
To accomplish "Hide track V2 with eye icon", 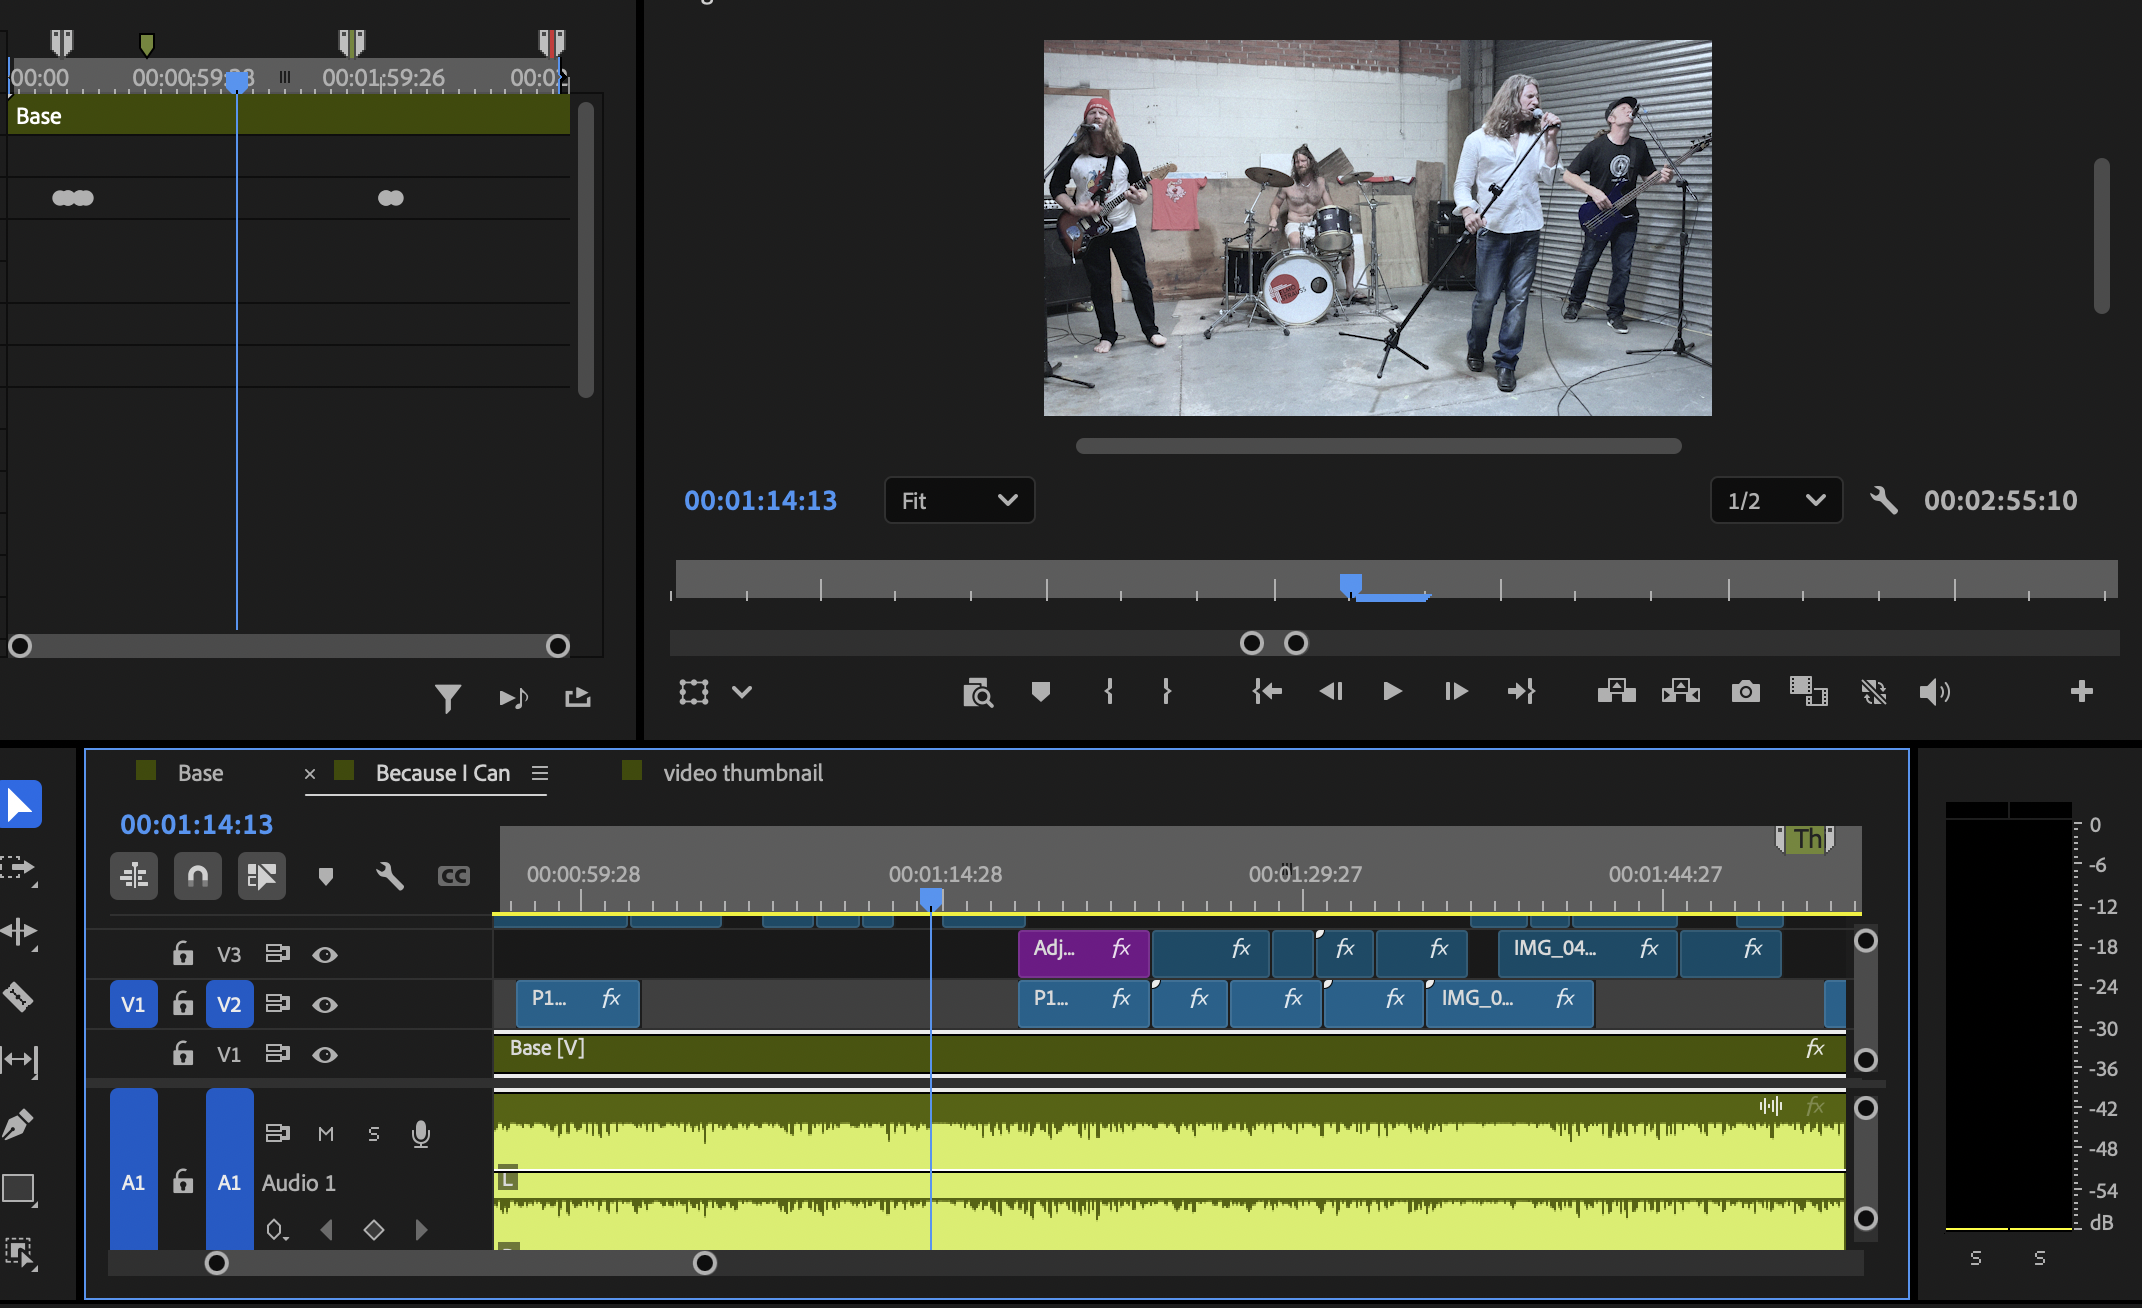I will point(324,1005).
